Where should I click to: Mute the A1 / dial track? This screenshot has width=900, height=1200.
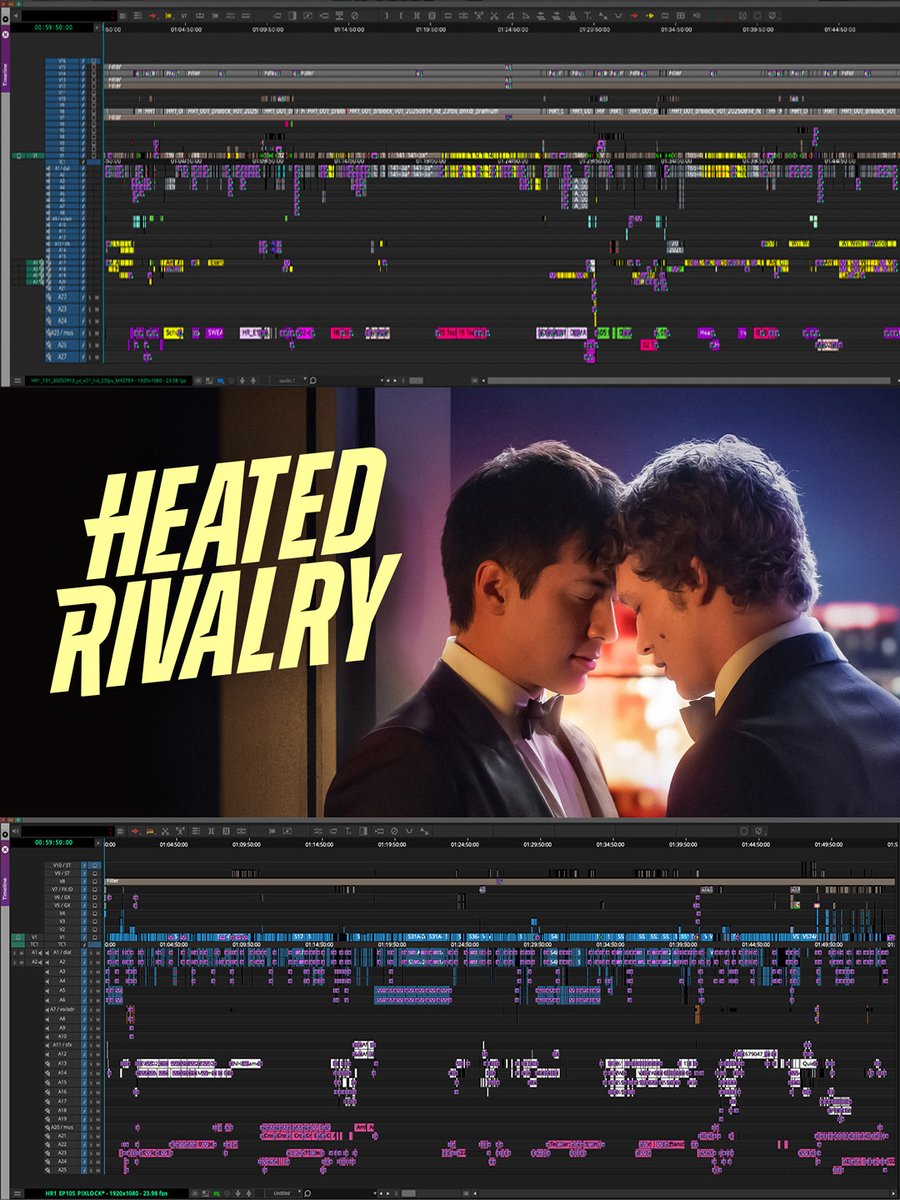pyautogui.click(x=98, y=953)
